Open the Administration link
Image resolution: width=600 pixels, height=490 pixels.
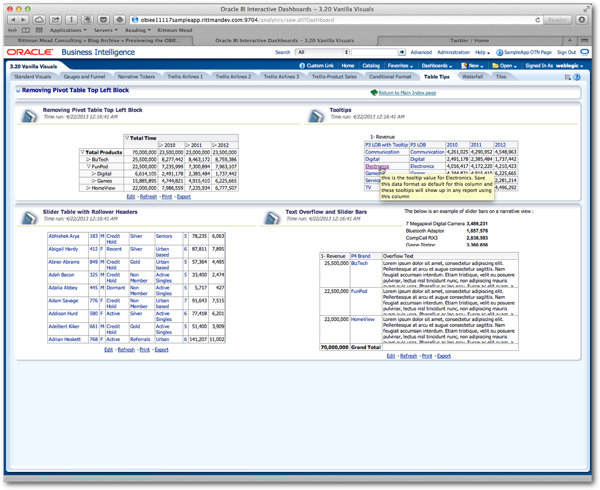point(453,52)
